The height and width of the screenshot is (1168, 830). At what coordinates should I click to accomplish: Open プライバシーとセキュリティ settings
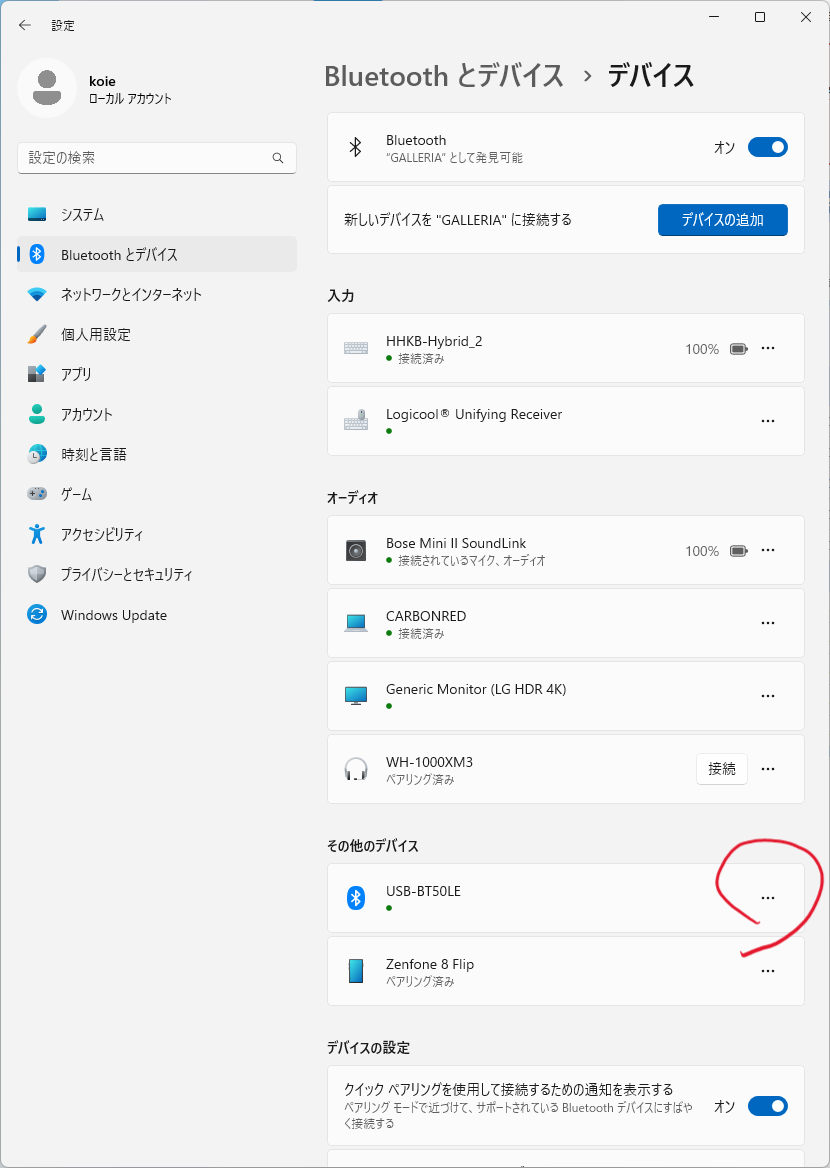[x=156, y=574]
